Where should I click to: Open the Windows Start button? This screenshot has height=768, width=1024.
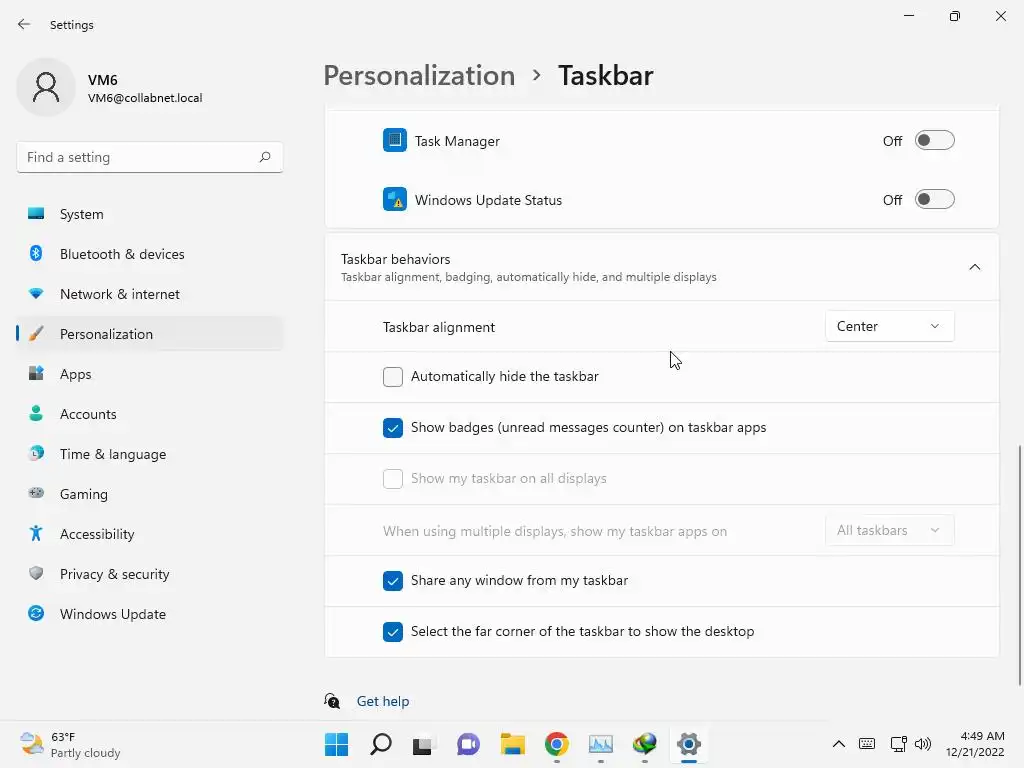[336, 744]
